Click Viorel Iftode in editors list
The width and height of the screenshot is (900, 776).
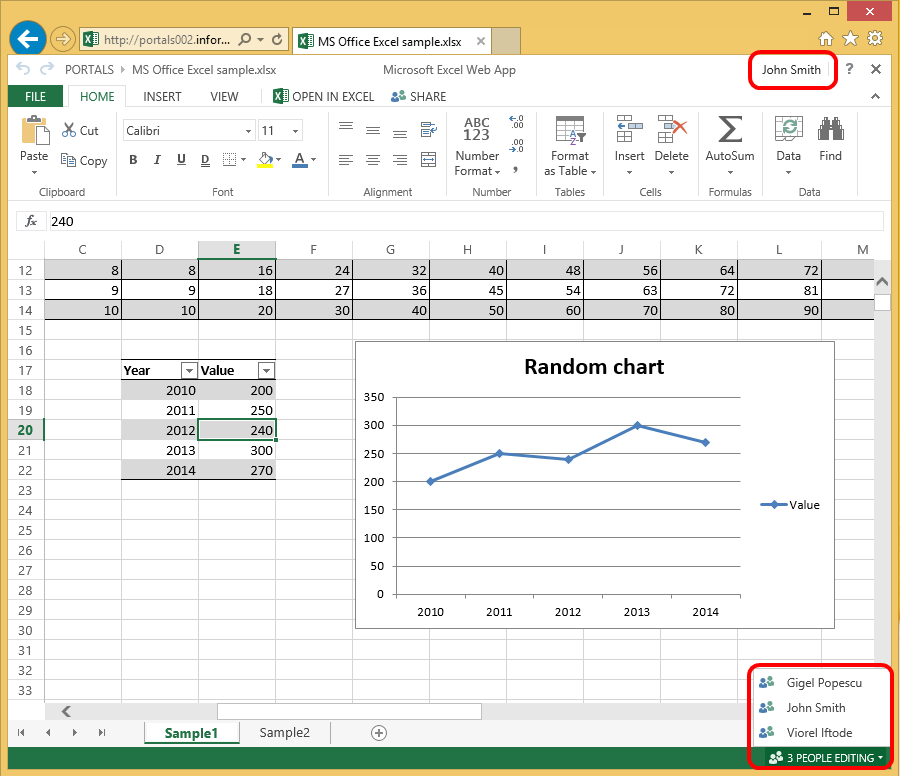pos(819,733)
